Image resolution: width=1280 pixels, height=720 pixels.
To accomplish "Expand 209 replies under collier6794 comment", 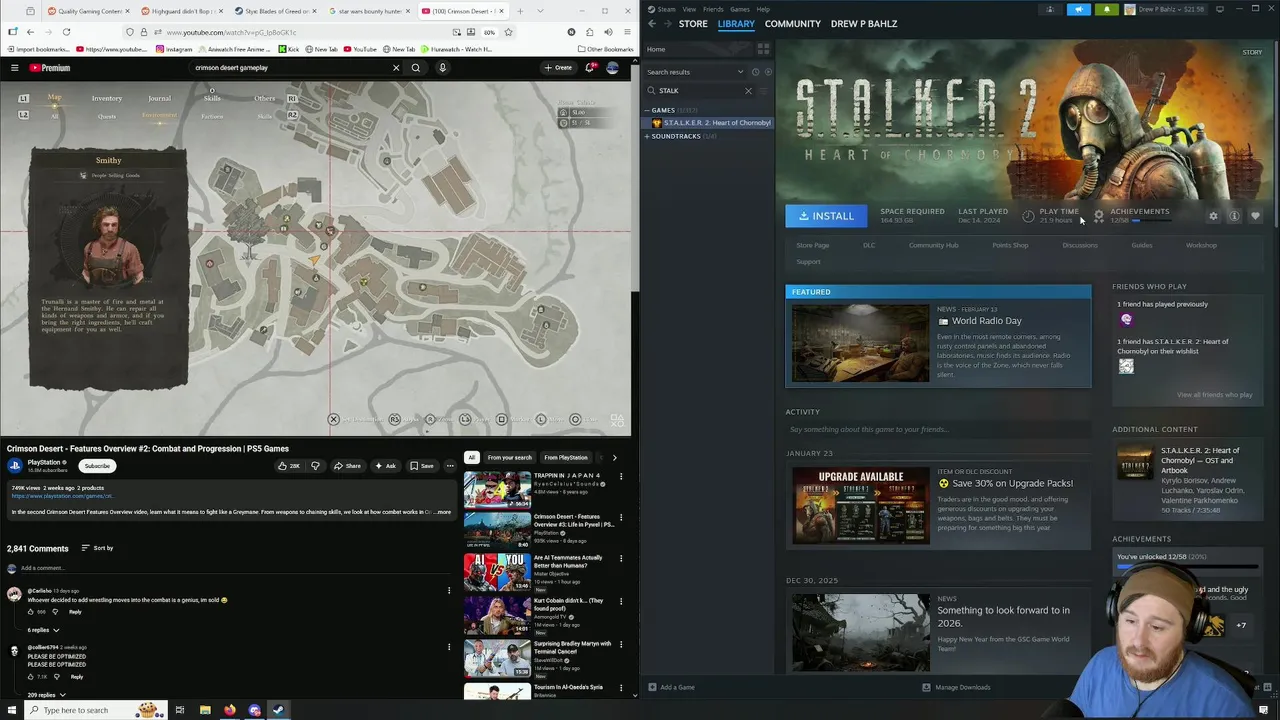I will point(46,695).
